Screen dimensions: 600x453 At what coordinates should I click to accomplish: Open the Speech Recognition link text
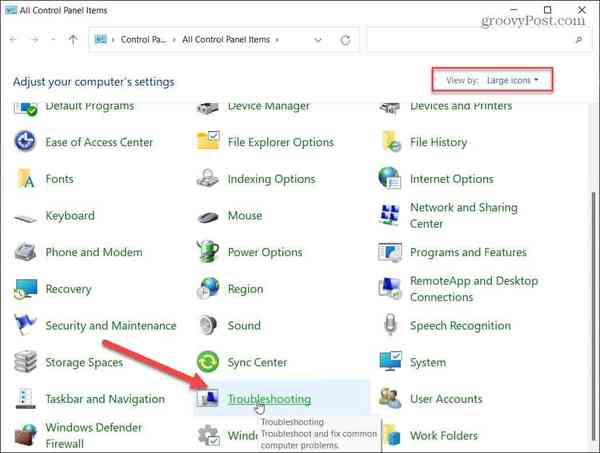460,326
